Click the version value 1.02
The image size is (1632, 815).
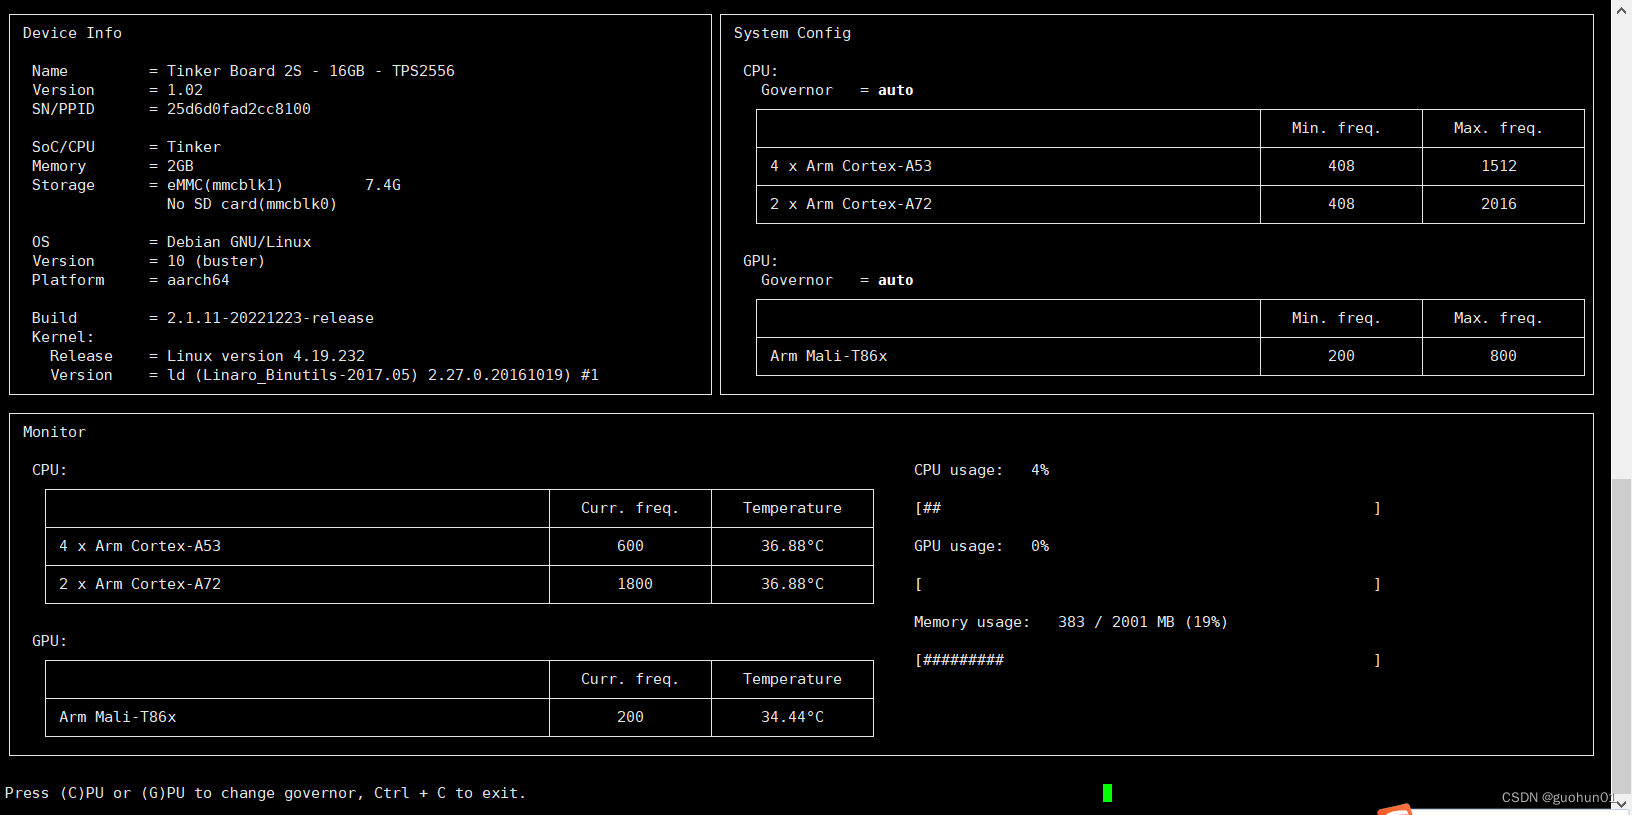185,90
